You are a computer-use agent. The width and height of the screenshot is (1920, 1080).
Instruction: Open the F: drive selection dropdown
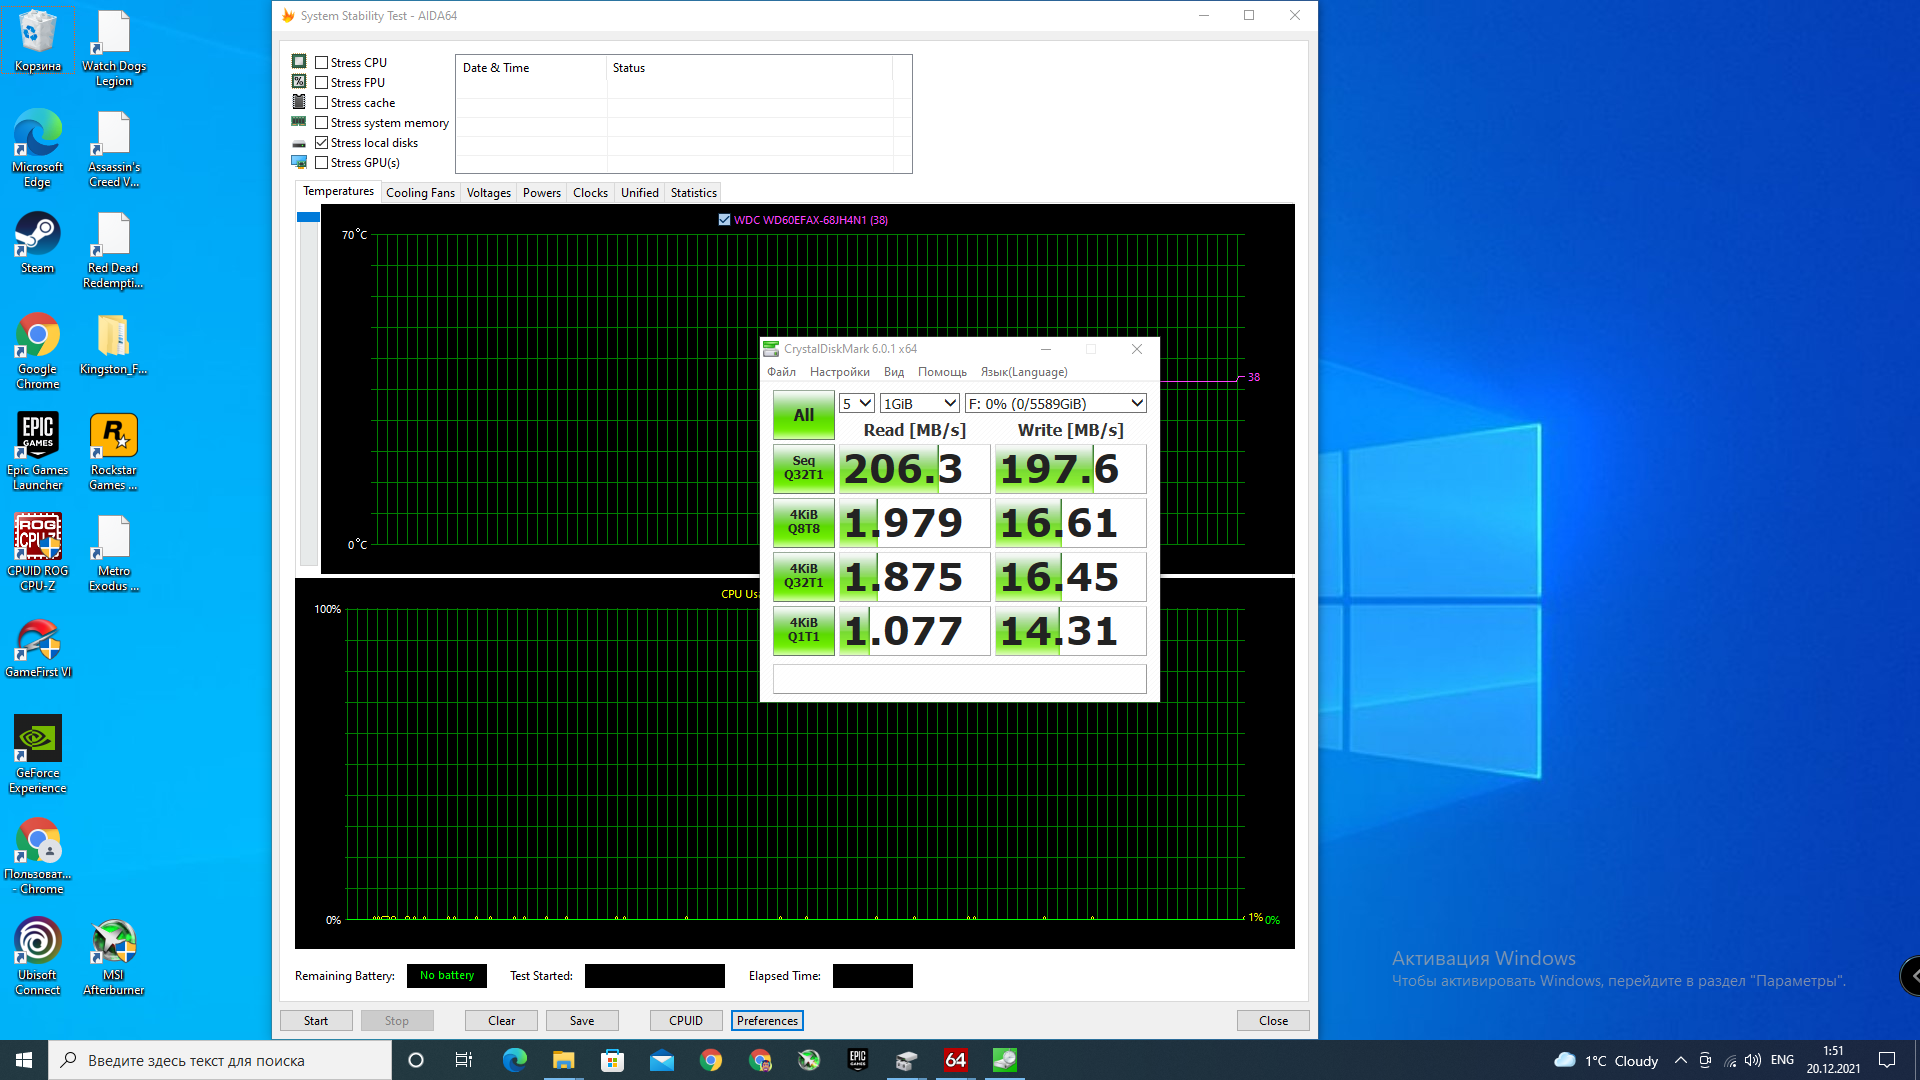pos(1055,404)
